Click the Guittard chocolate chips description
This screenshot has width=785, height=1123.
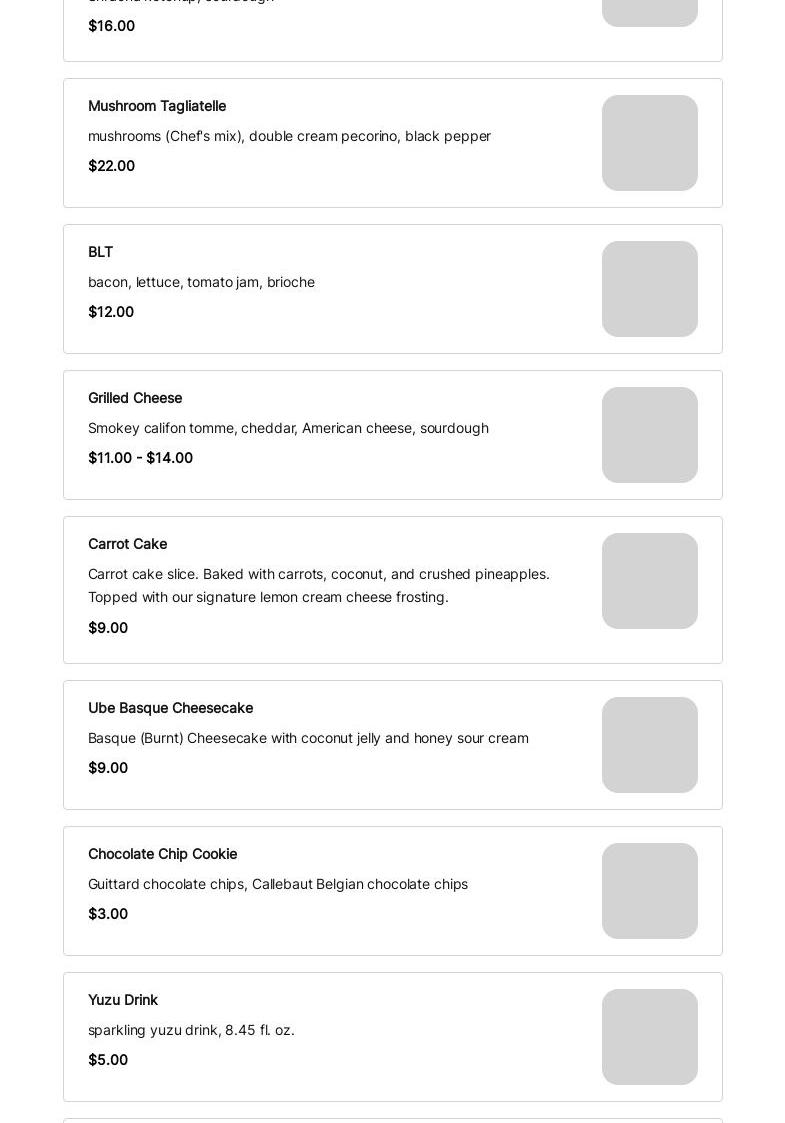[277, 884]
